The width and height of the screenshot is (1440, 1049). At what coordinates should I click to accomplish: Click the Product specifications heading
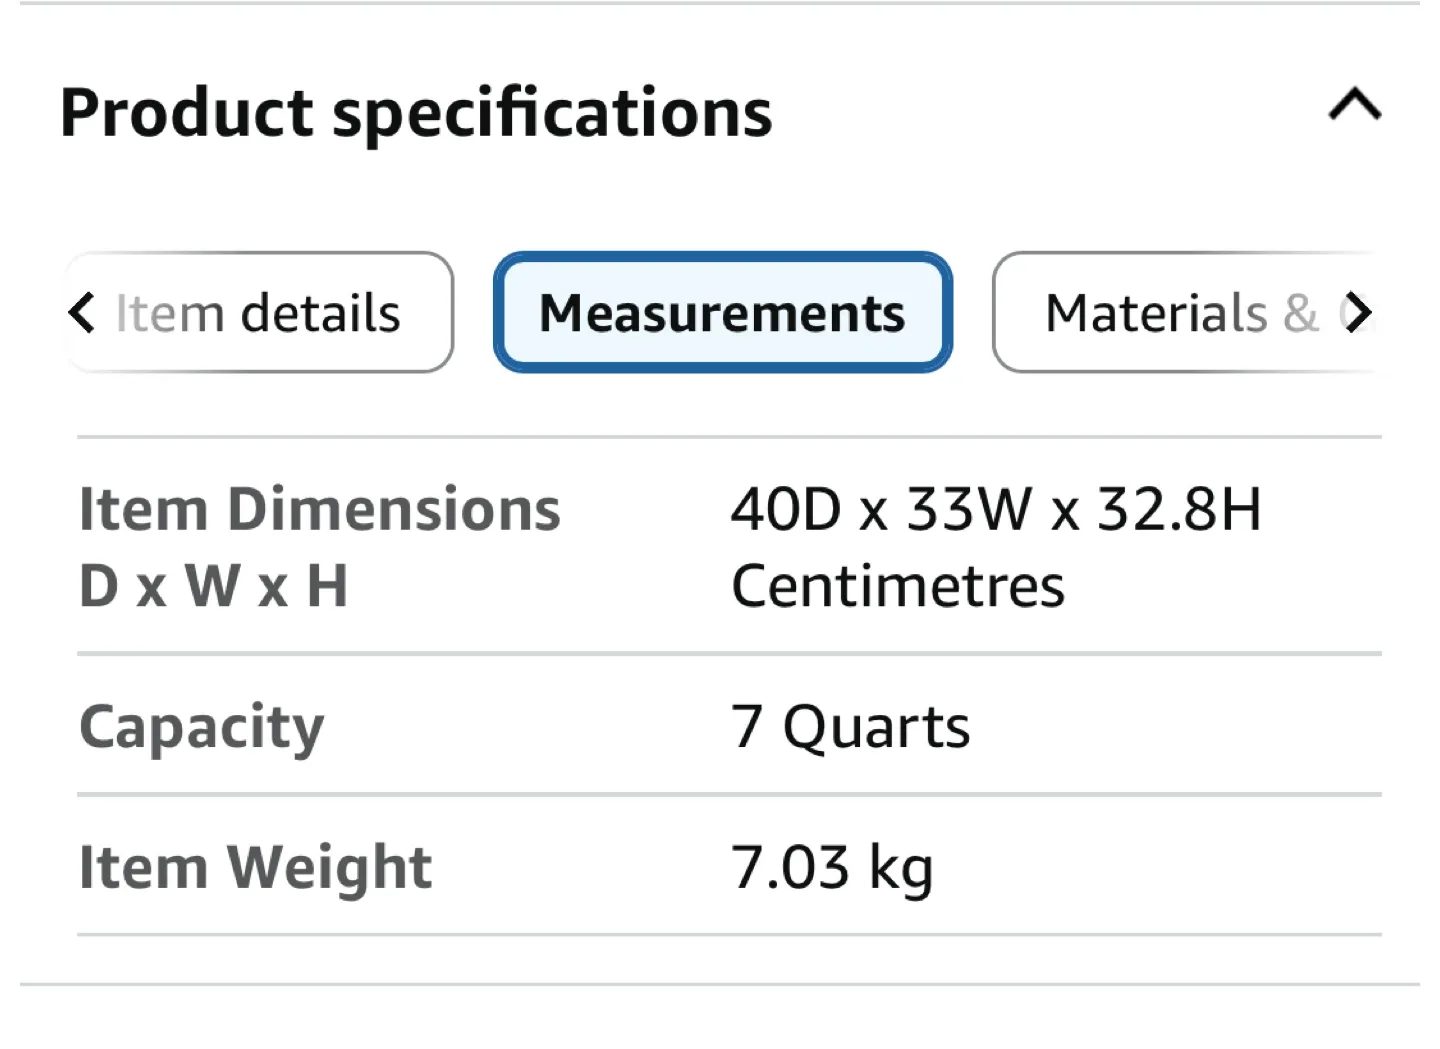(x=416, y=112)
